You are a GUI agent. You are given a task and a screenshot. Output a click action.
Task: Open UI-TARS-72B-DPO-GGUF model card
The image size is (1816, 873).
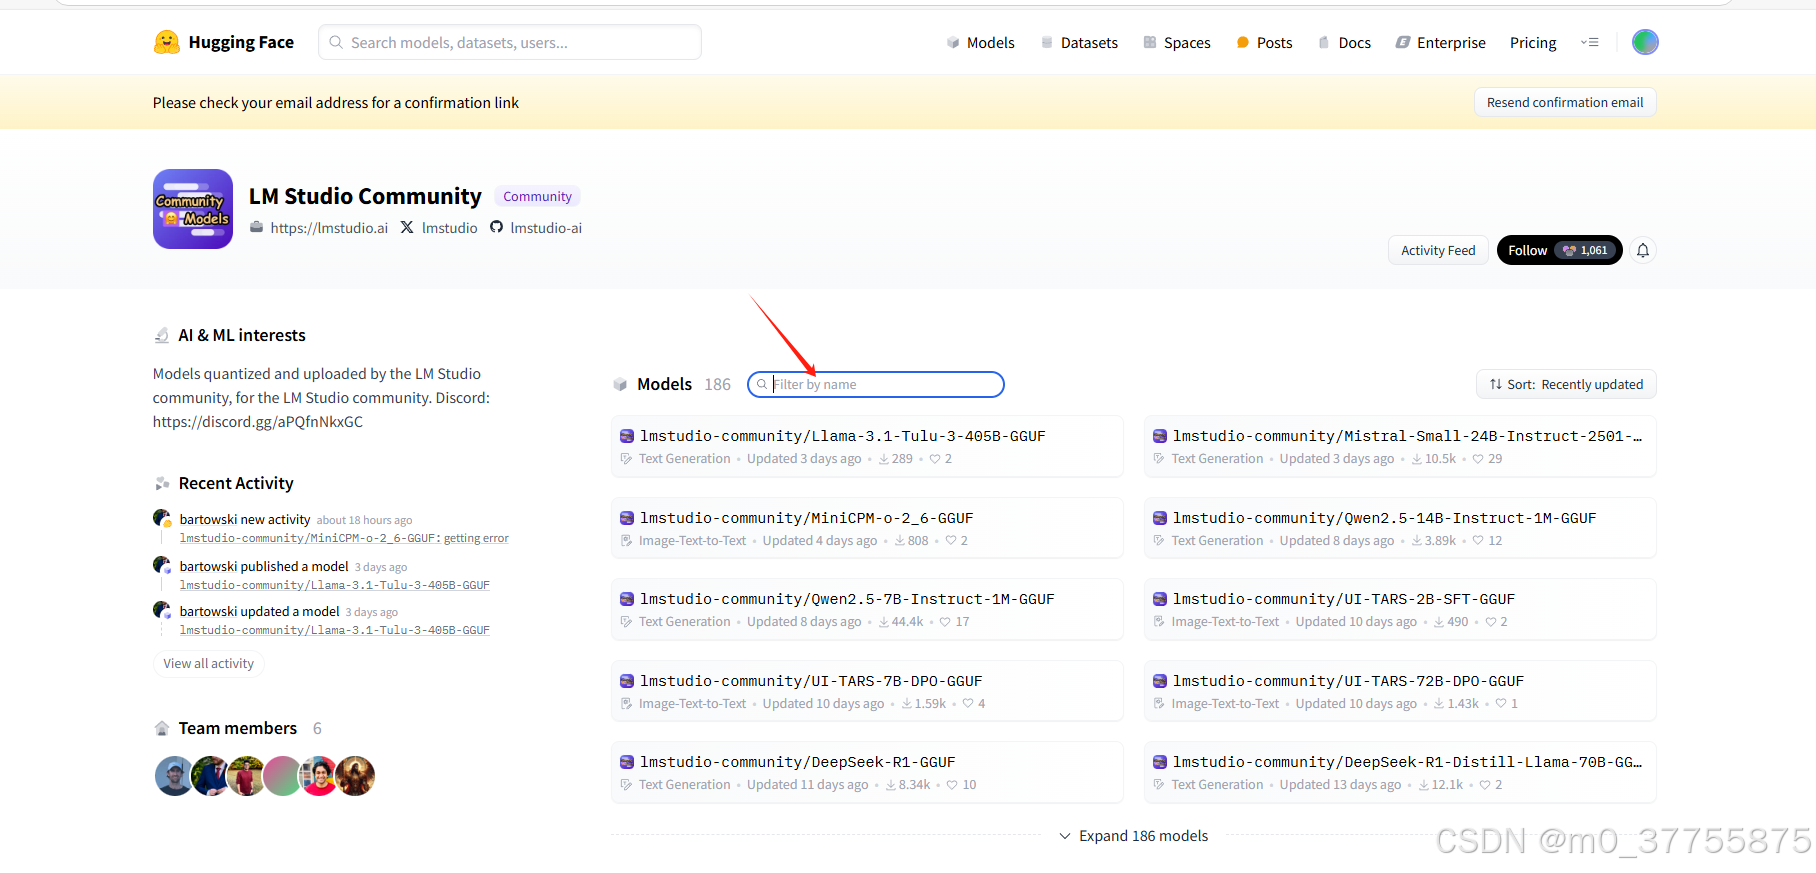1400,691
